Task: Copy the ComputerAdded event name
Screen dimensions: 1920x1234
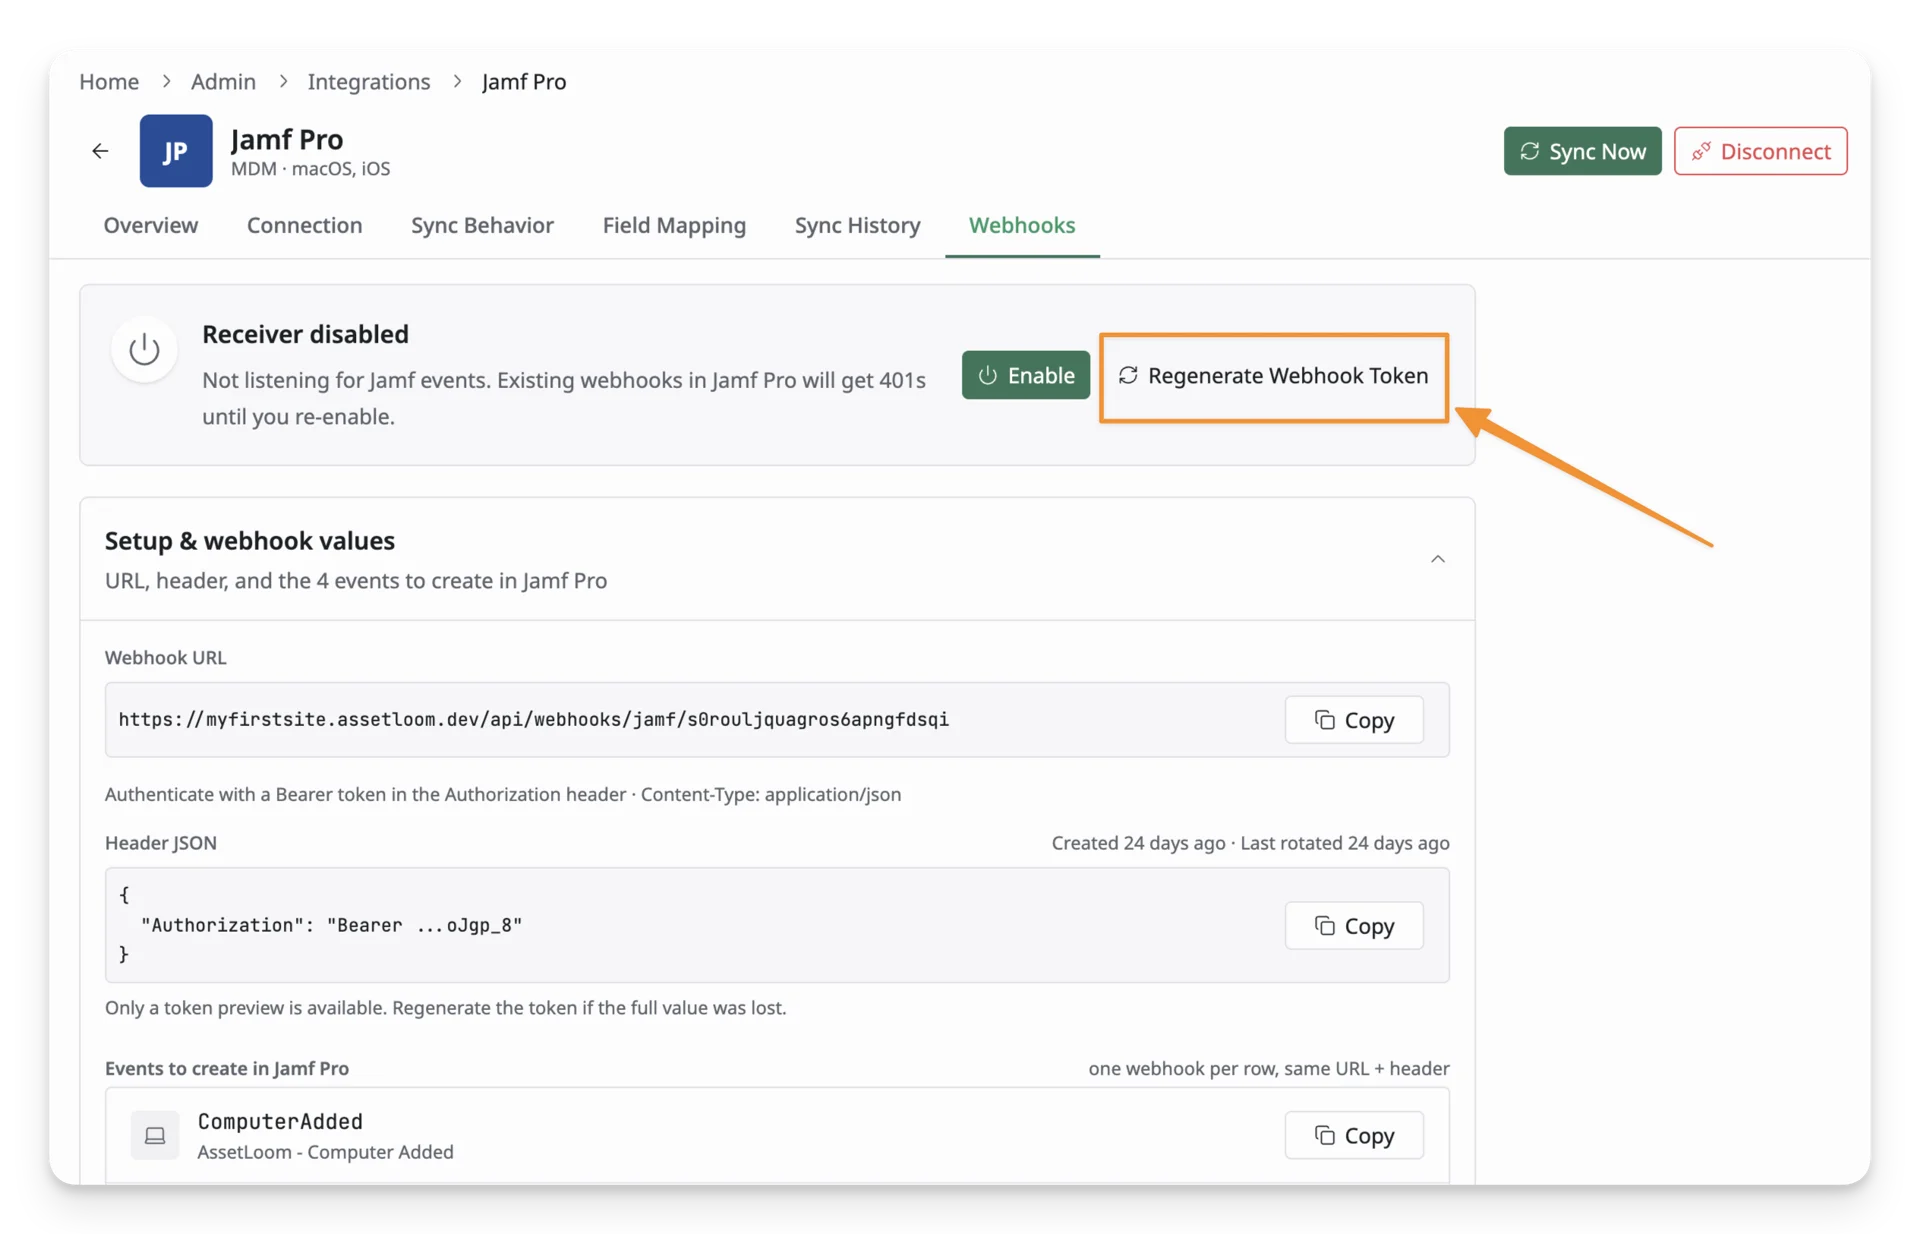Action: coord(1354,1135)
